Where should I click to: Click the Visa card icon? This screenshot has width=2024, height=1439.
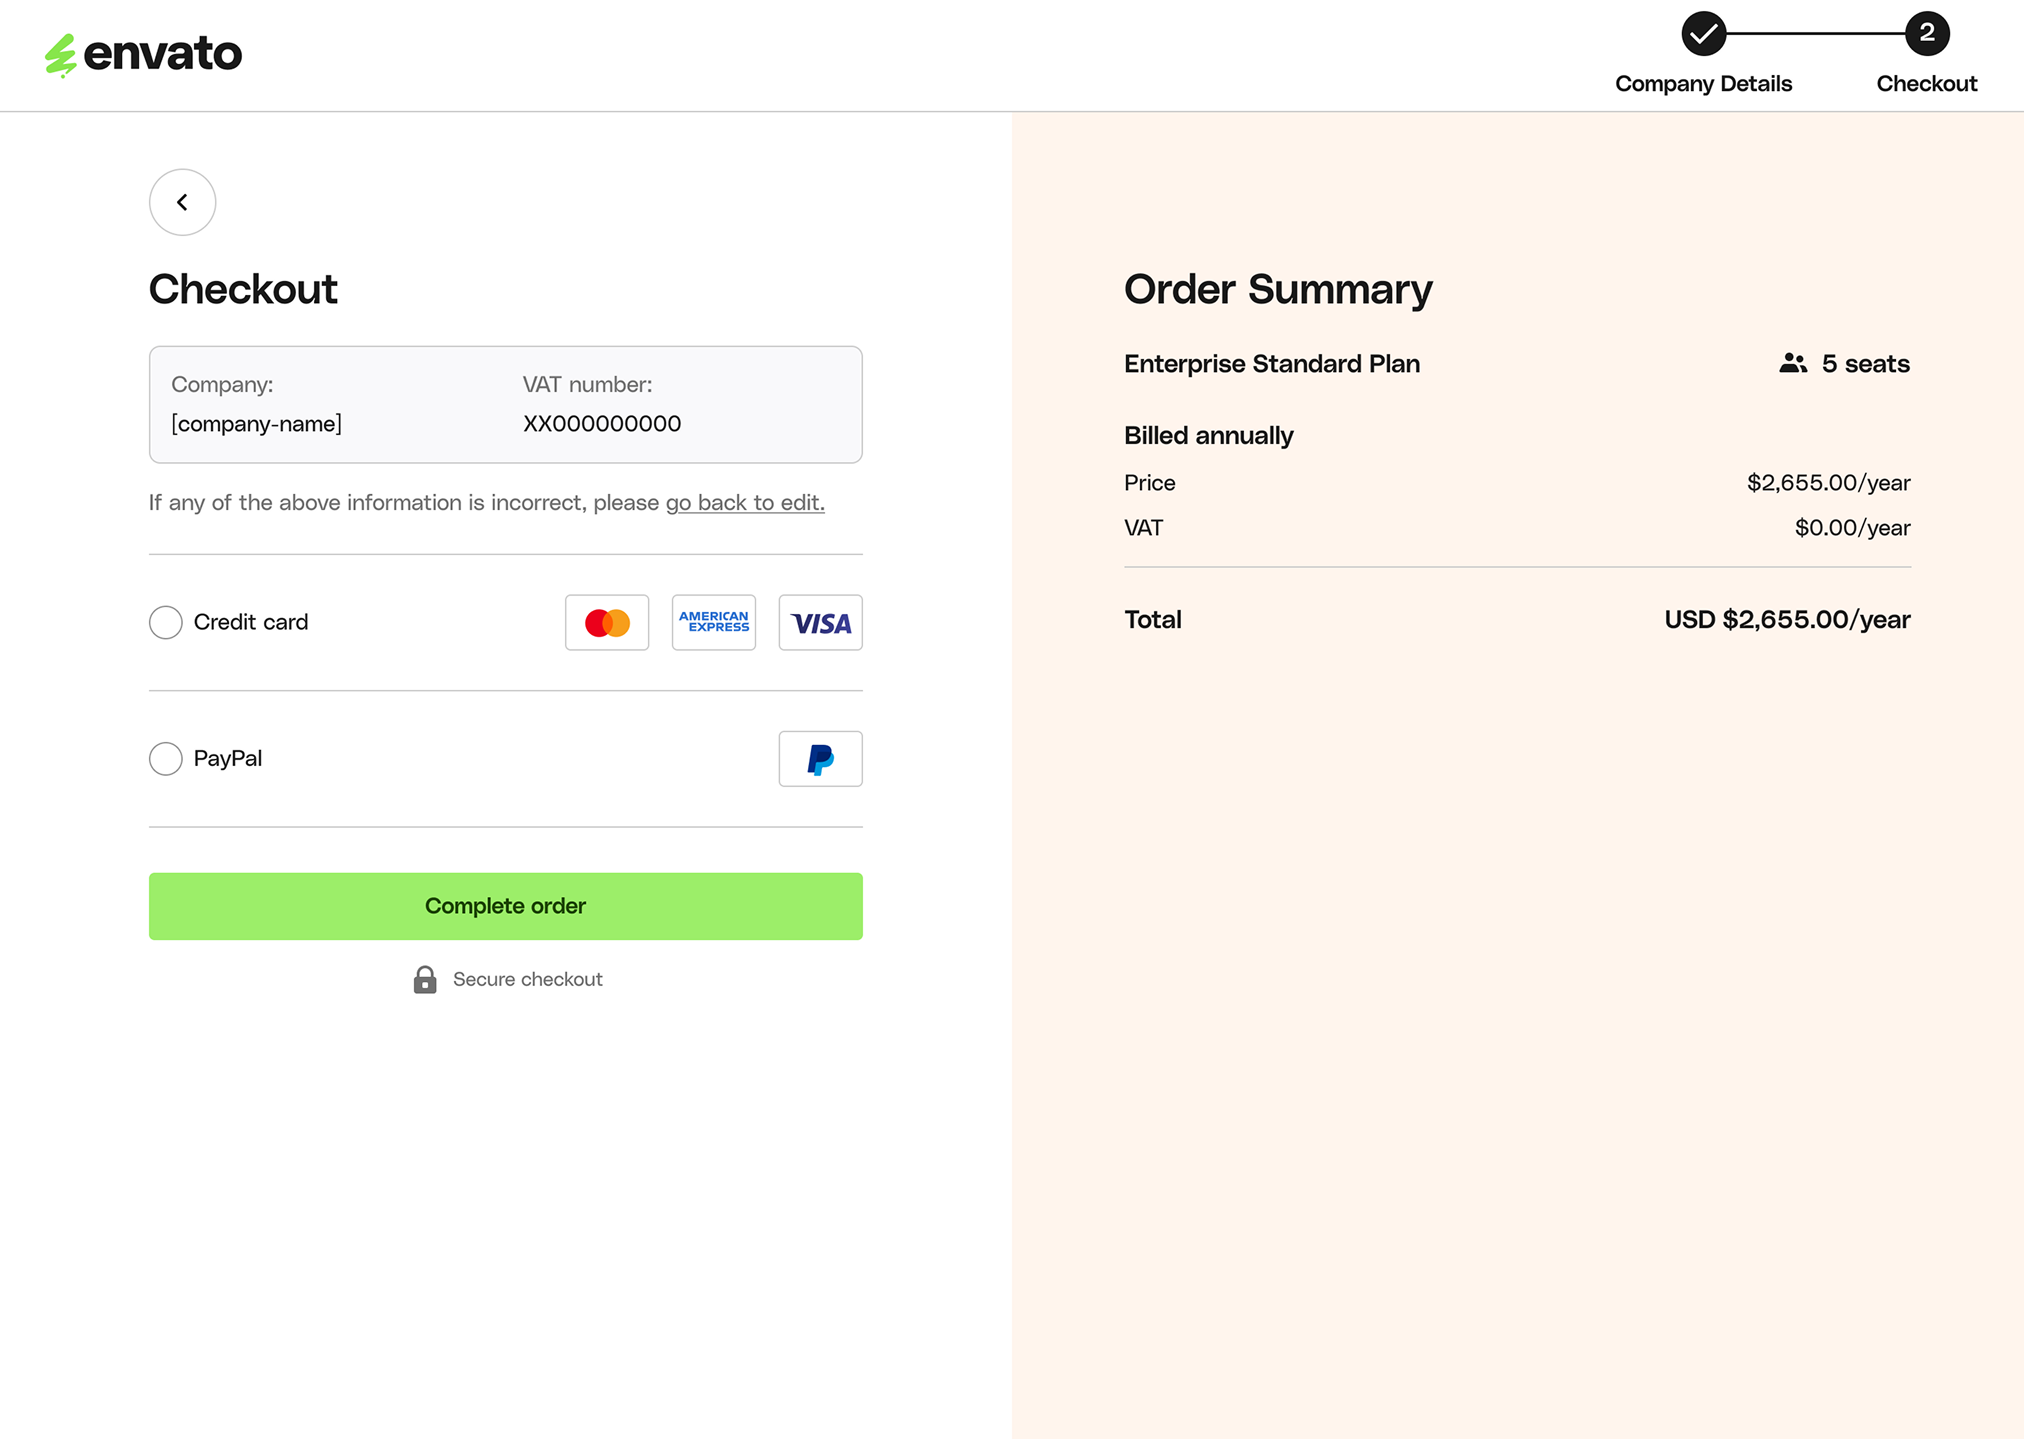tap(820, 623)
